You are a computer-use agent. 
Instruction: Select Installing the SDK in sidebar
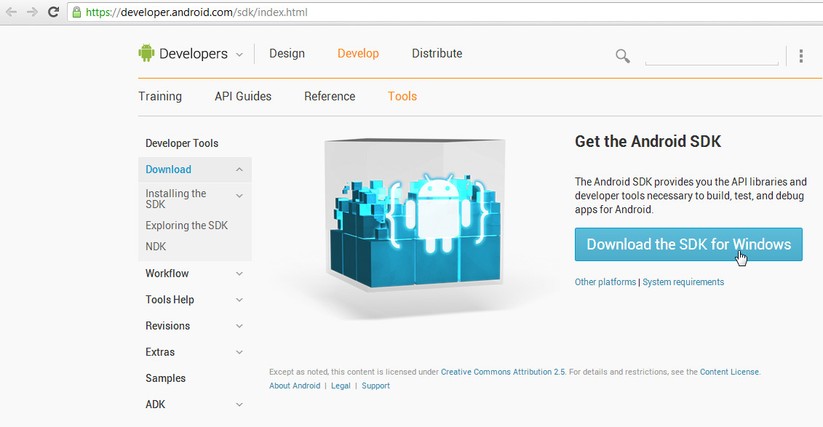[x=176, y=199]
